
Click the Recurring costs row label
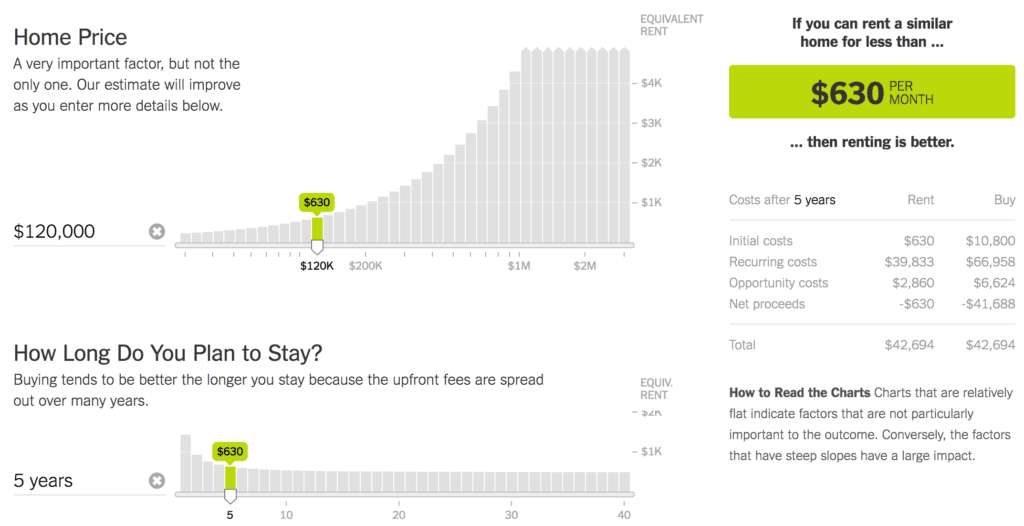click(772, 262)
